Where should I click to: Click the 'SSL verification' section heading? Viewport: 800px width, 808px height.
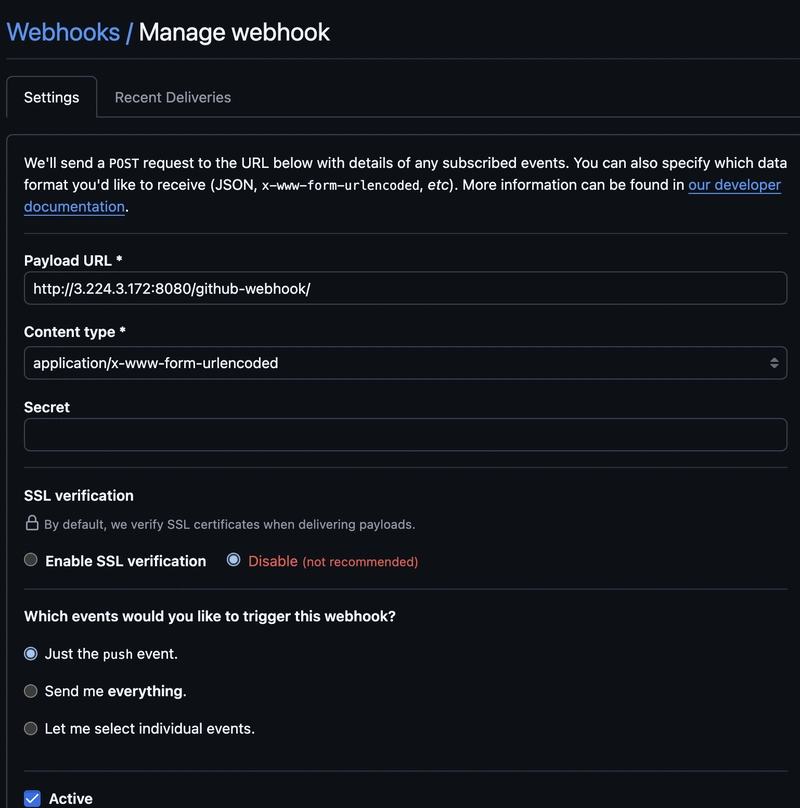click(79, 495)
